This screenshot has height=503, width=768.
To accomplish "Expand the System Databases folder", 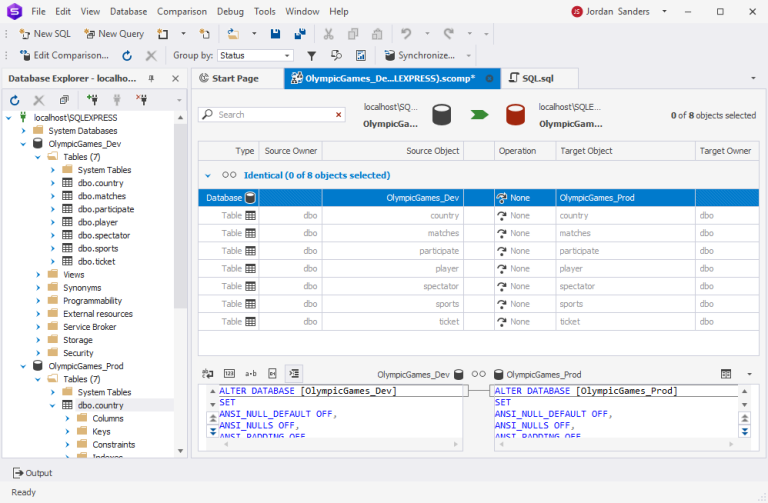I will click(24, 131).
